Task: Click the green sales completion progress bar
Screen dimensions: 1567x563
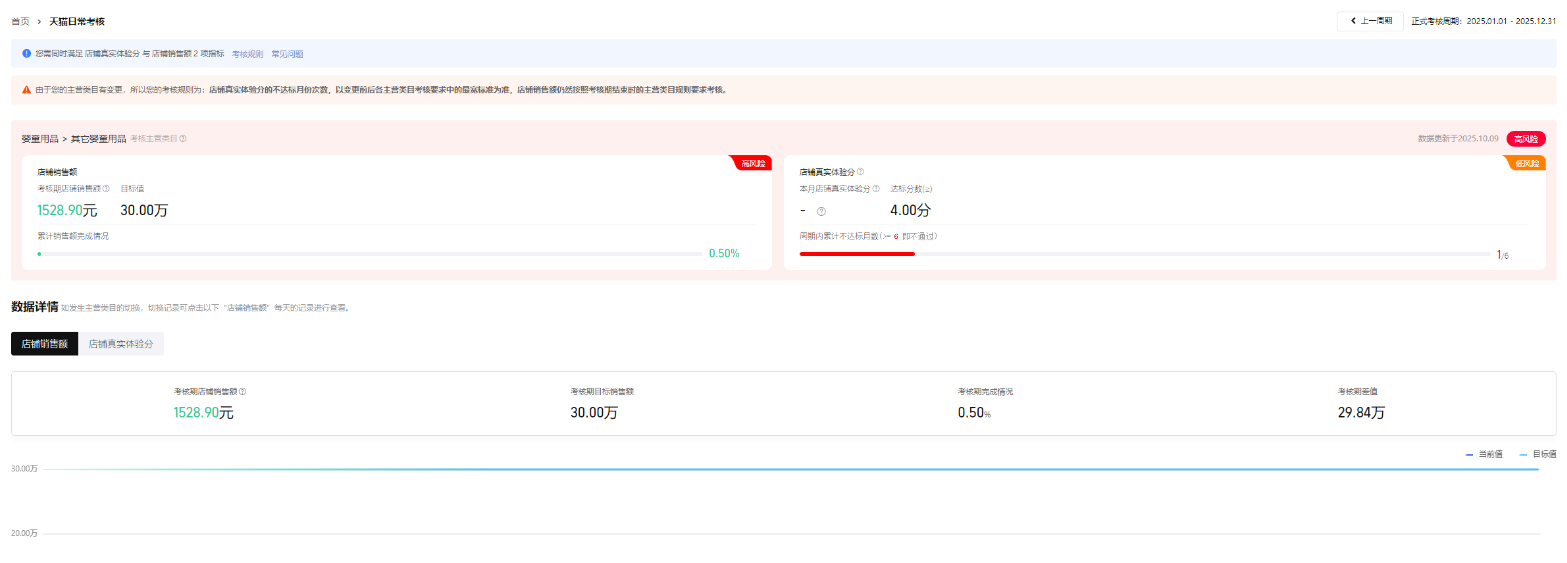Action: pyautogui.click(x=369, y=254)
